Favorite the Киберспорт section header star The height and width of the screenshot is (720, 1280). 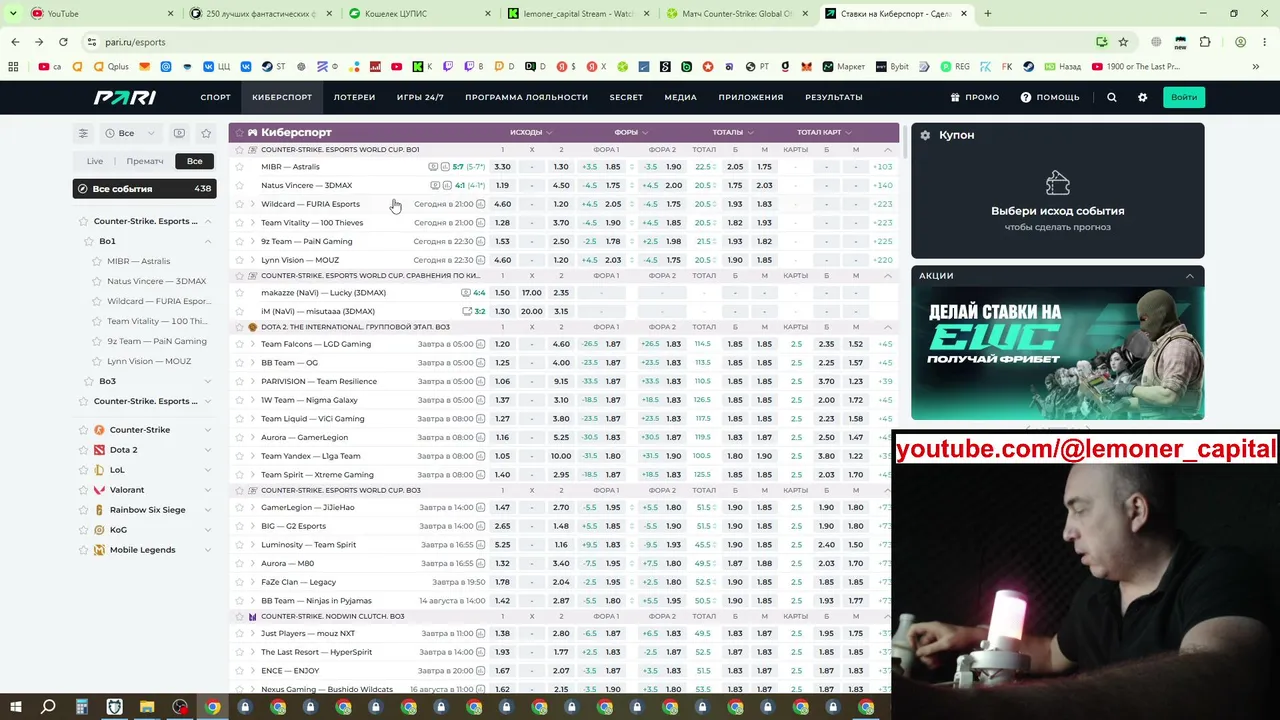coord(239,132)
